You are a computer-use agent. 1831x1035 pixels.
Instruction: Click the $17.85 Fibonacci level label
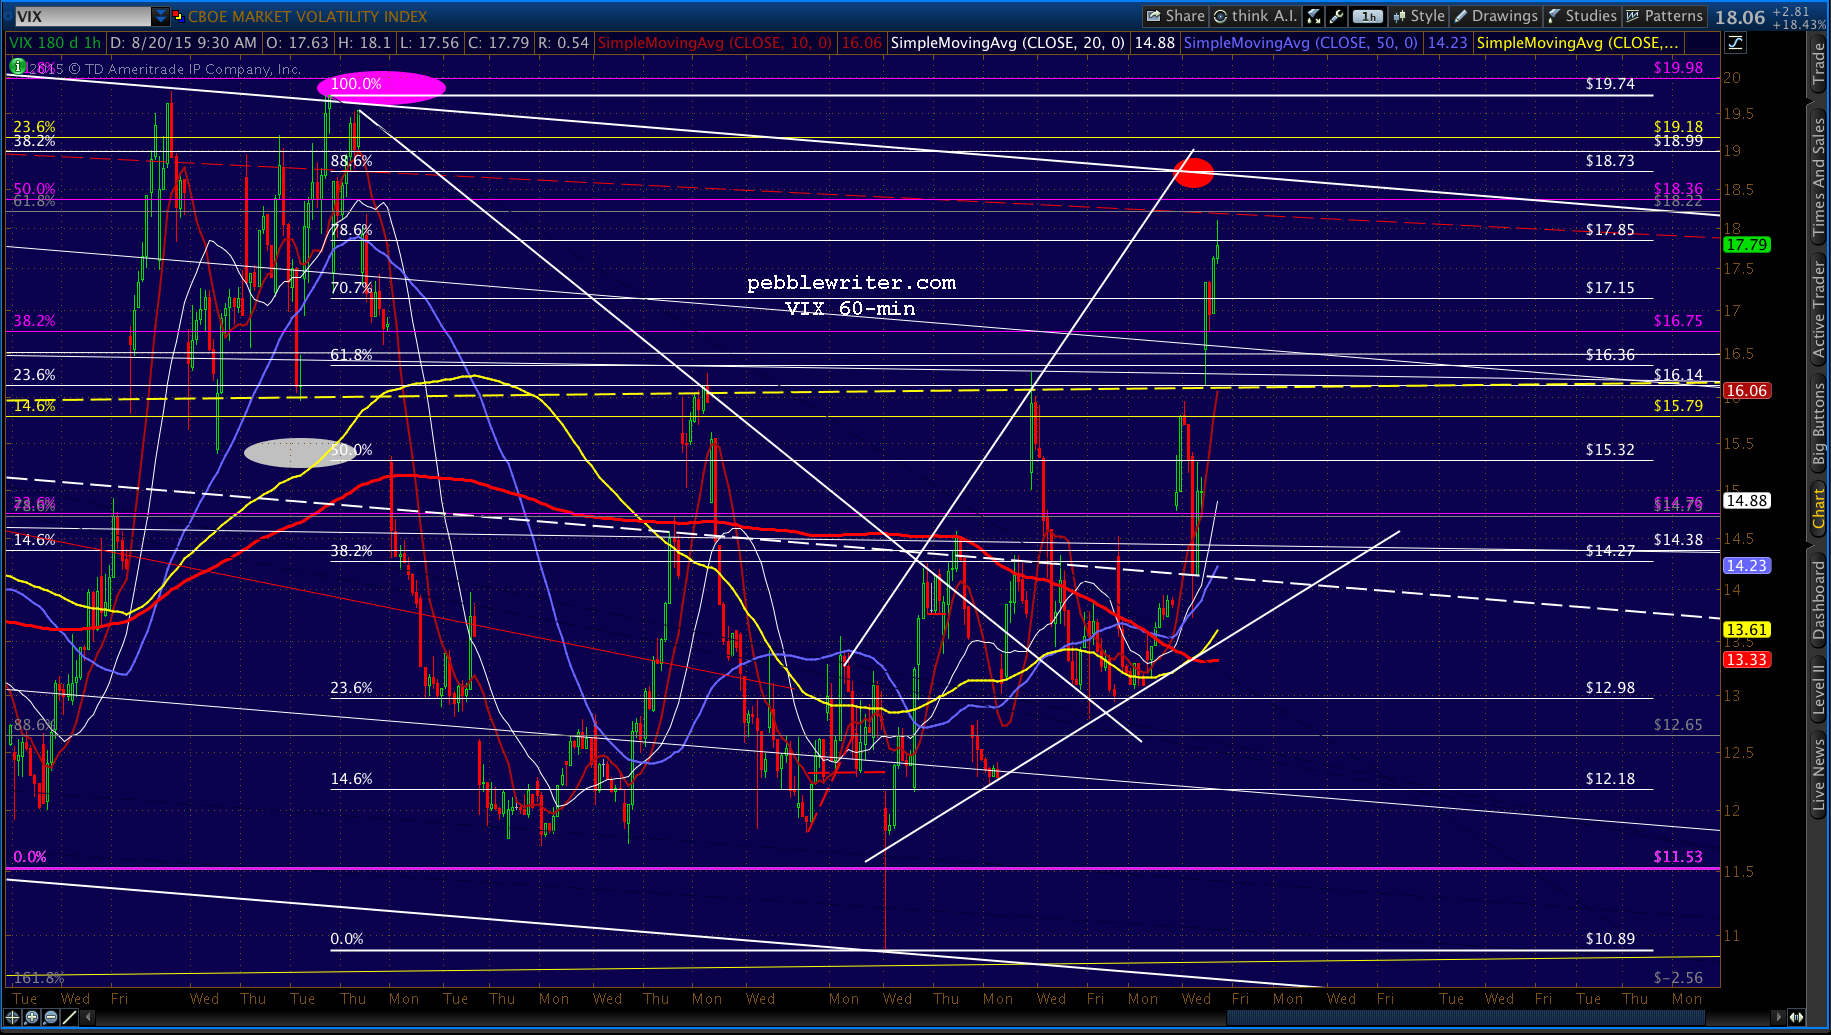pyautogui.click(x=1610, y=230)
